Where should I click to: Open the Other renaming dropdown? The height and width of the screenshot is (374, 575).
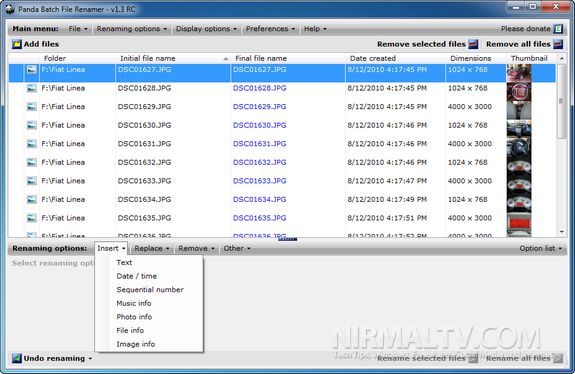(x=237, y=248)
